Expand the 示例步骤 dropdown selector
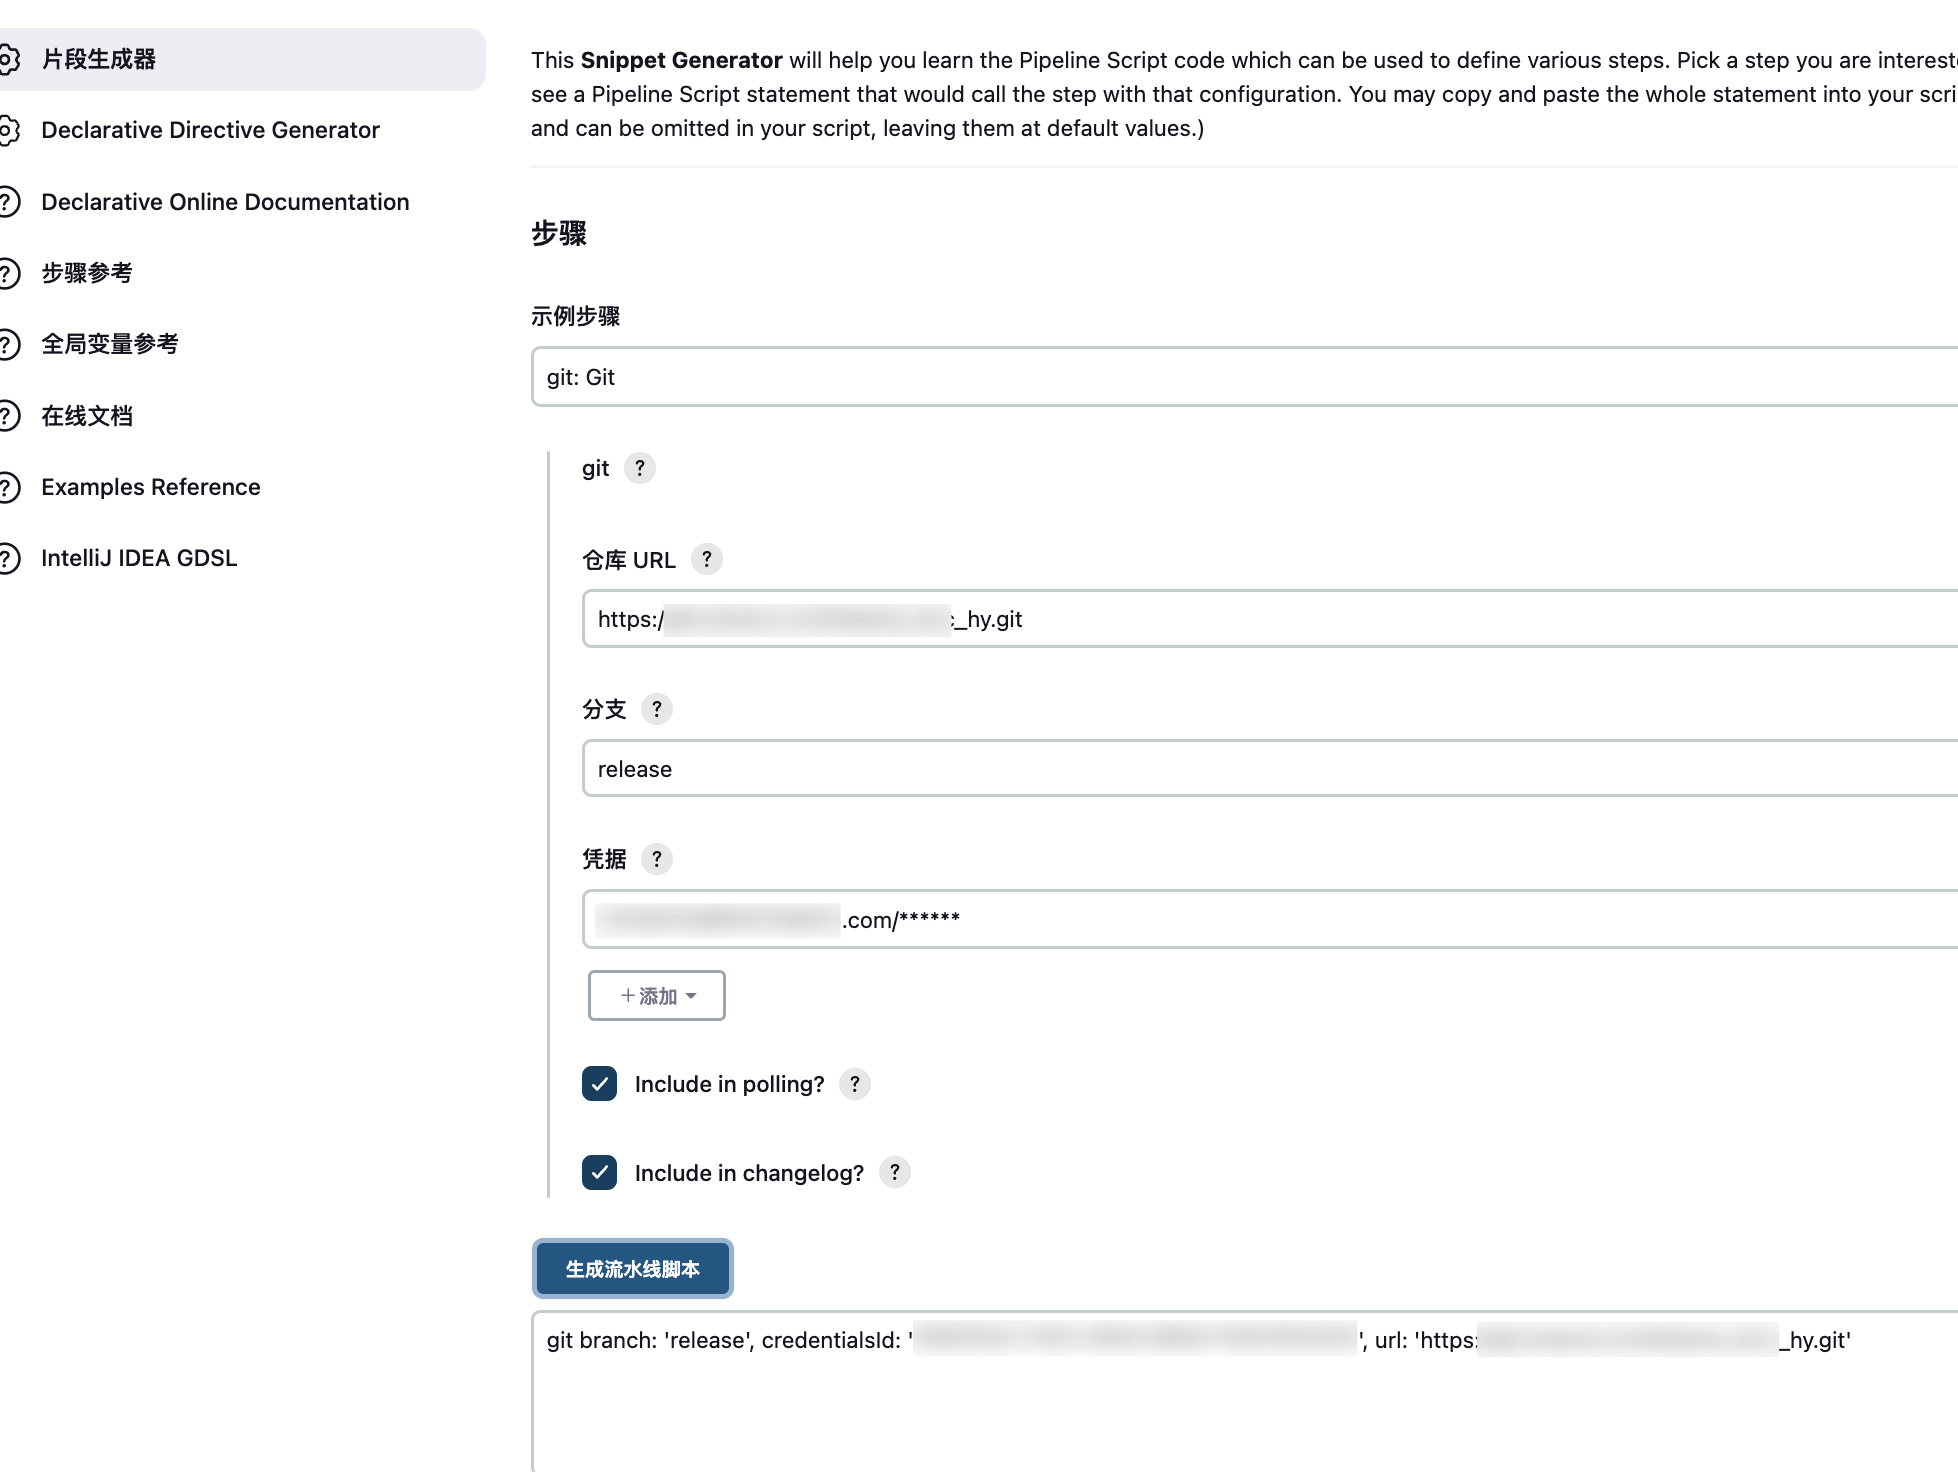Viewport: 1958px width, 1472px height. pos(1245,376)
